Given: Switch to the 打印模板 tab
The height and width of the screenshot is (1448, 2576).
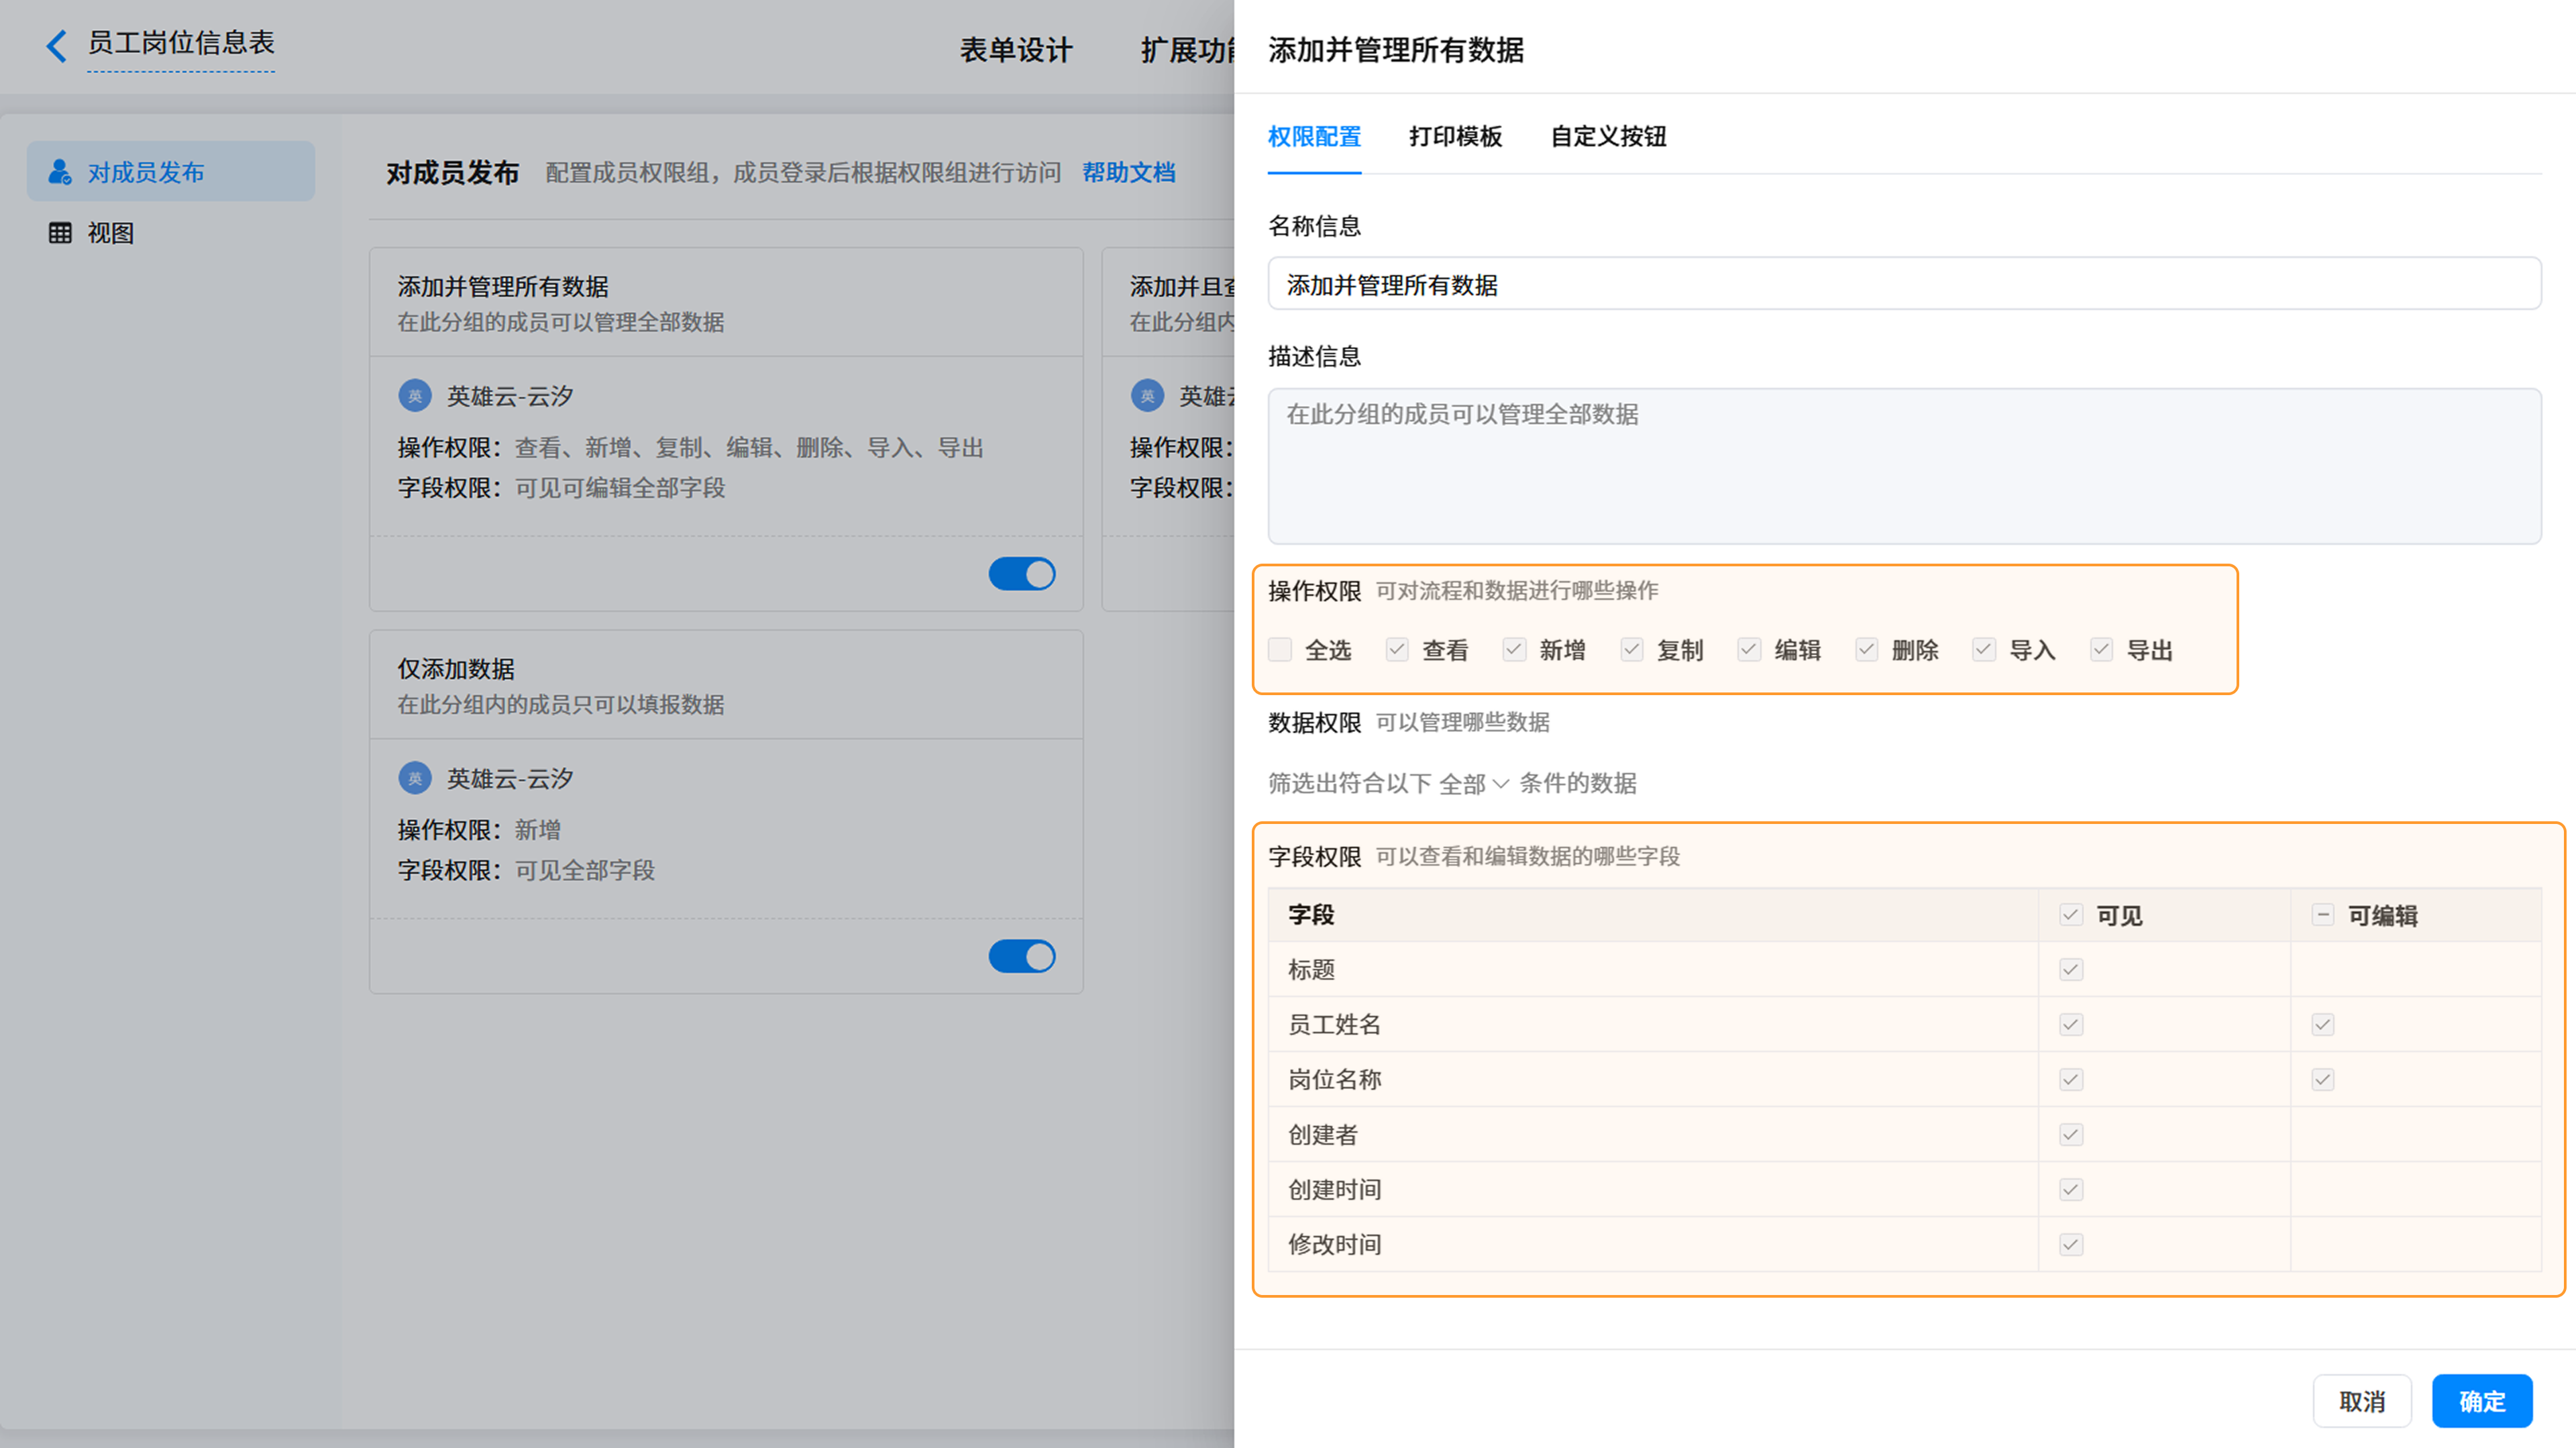Looking at the screenshot, I should (1455, 137).
